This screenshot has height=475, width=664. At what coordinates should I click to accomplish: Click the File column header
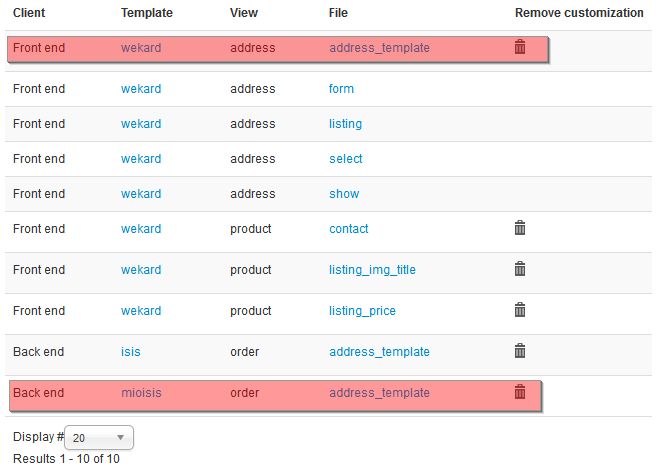pos(338,13)
